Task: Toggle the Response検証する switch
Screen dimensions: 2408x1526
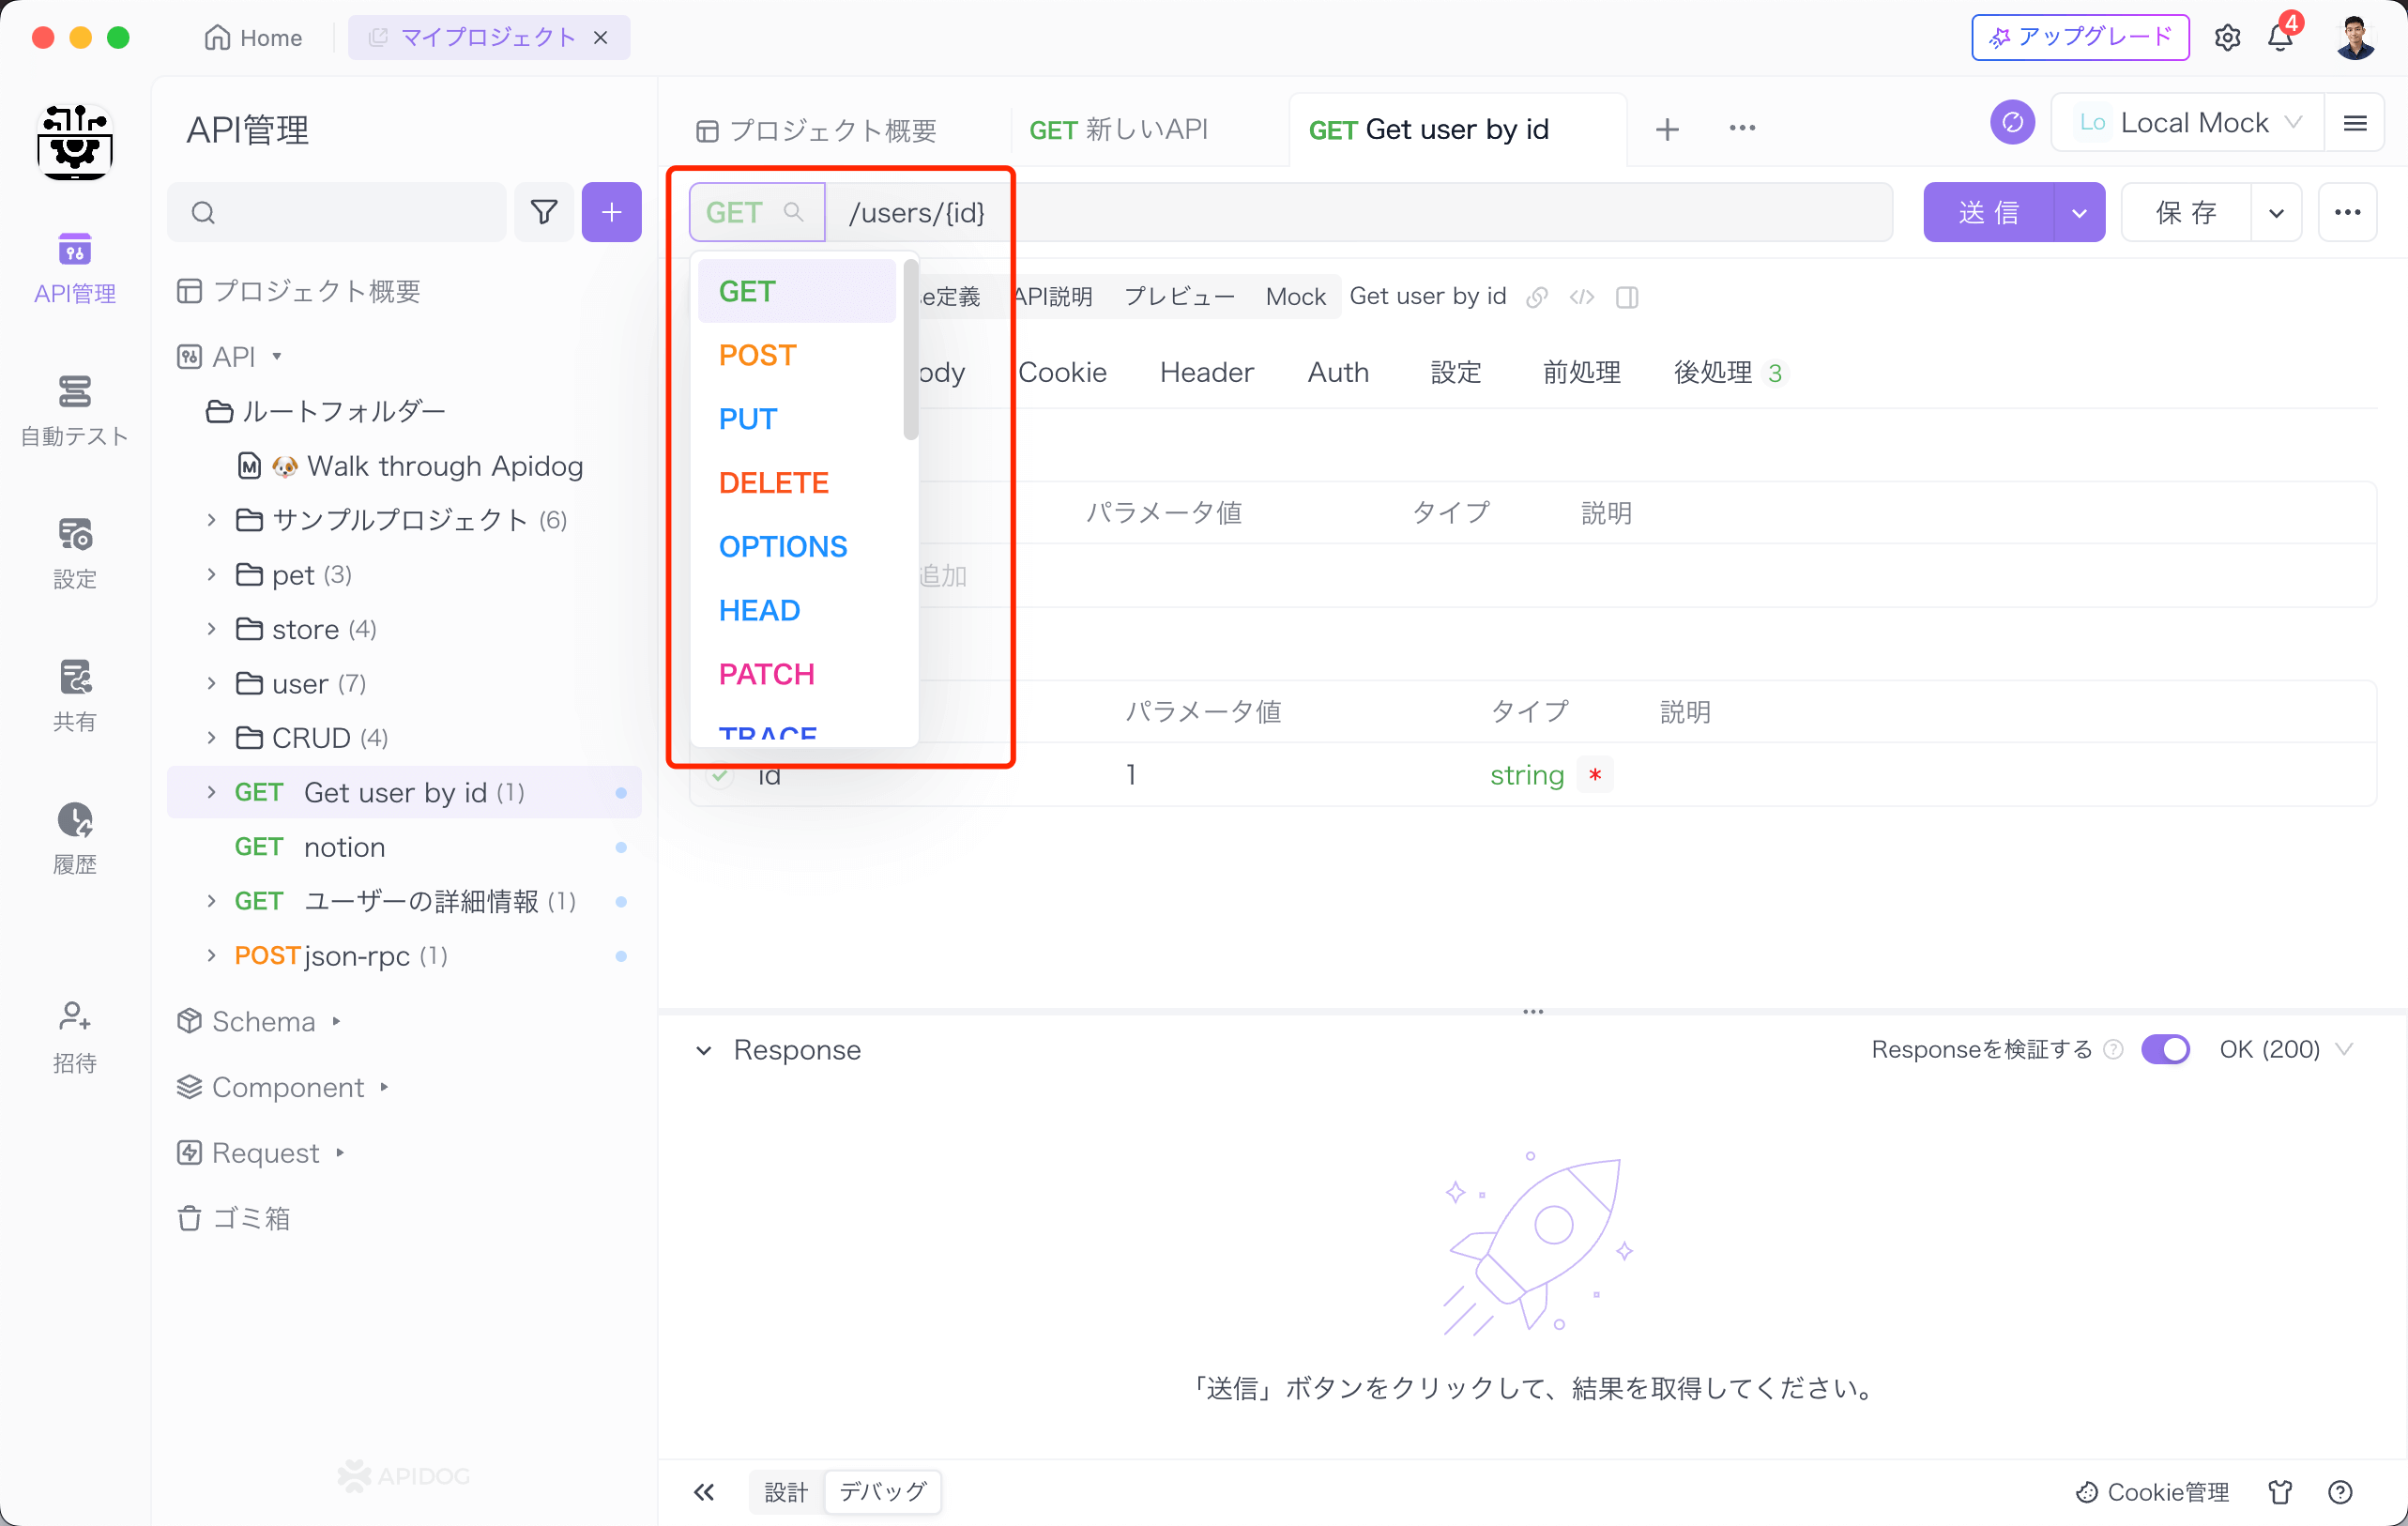Action: coord(2162,1048)
